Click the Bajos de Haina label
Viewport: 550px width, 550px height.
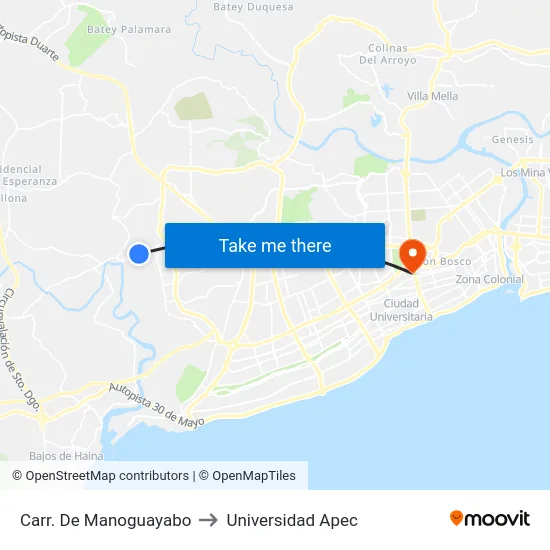click(x=66, y=456)
